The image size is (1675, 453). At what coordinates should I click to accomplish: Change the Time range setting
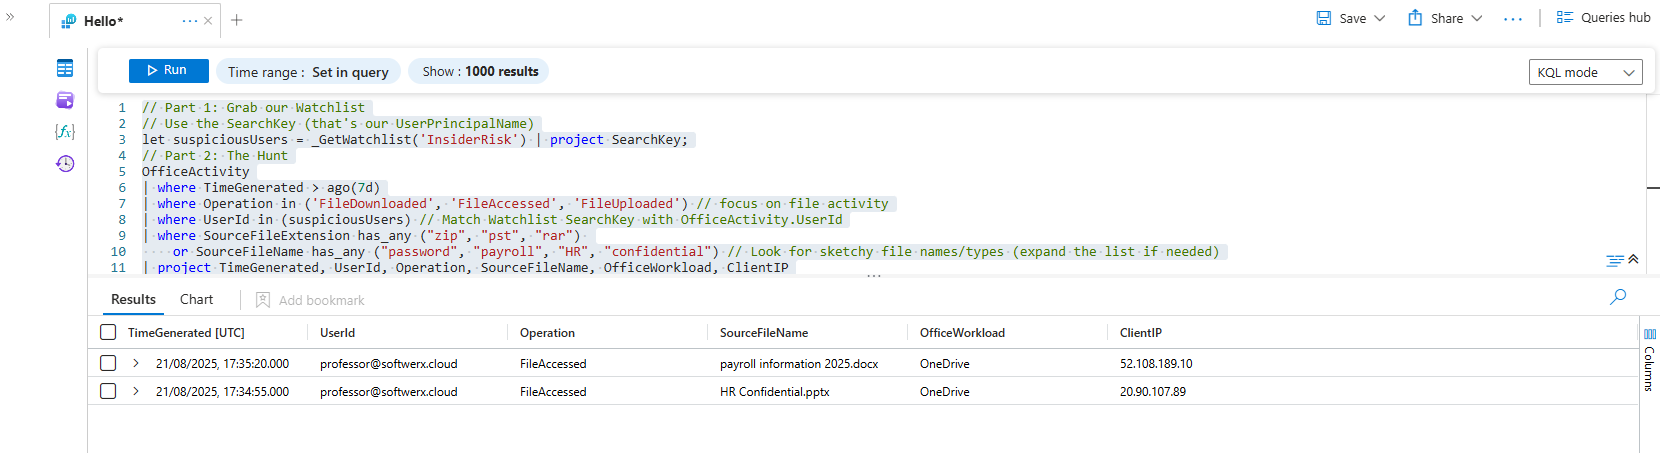click(x=308, y=72)
